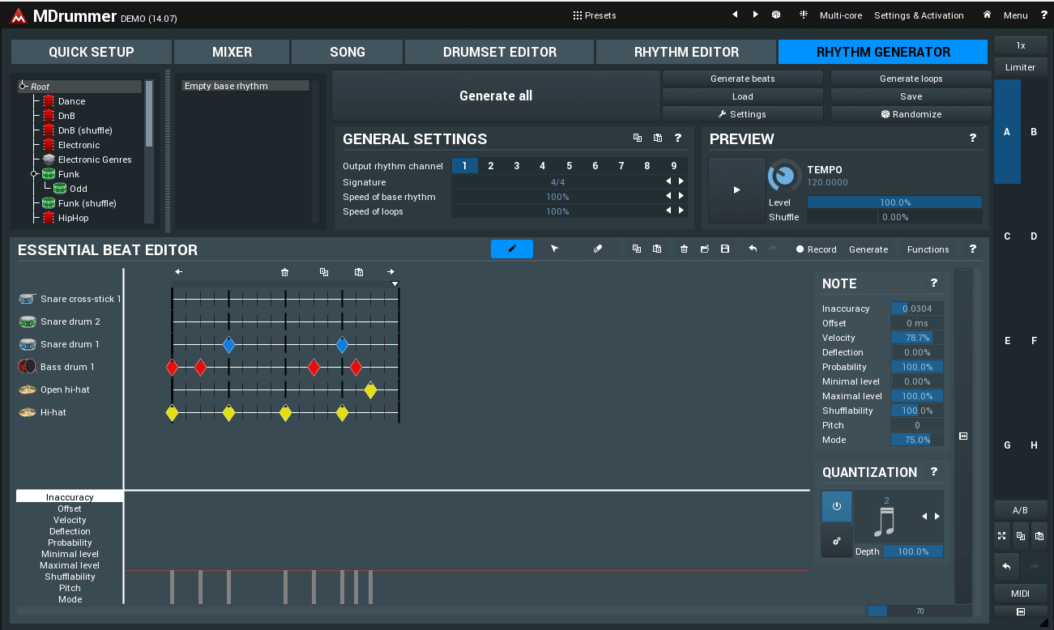Click the Randomize button
This screenshot has width=1054, height=630.
coord(911,114)
